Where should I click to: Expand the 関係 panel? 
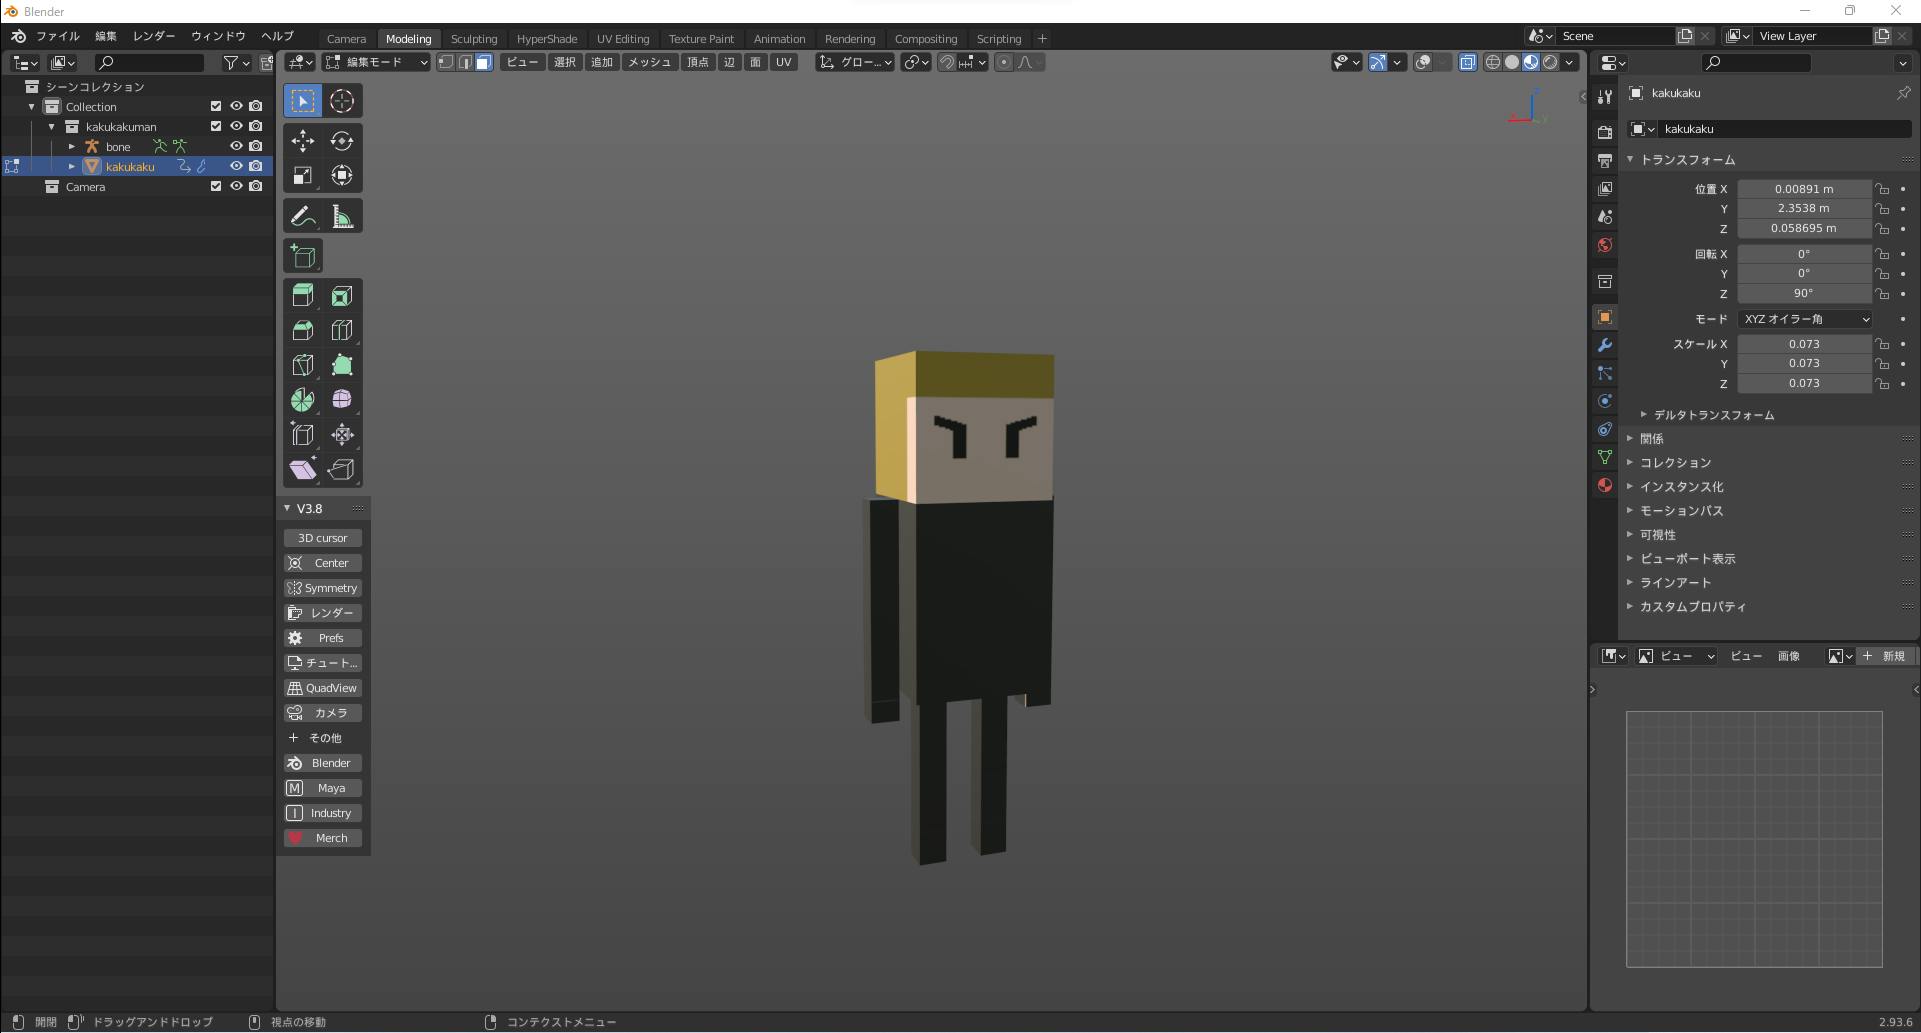1630,439
